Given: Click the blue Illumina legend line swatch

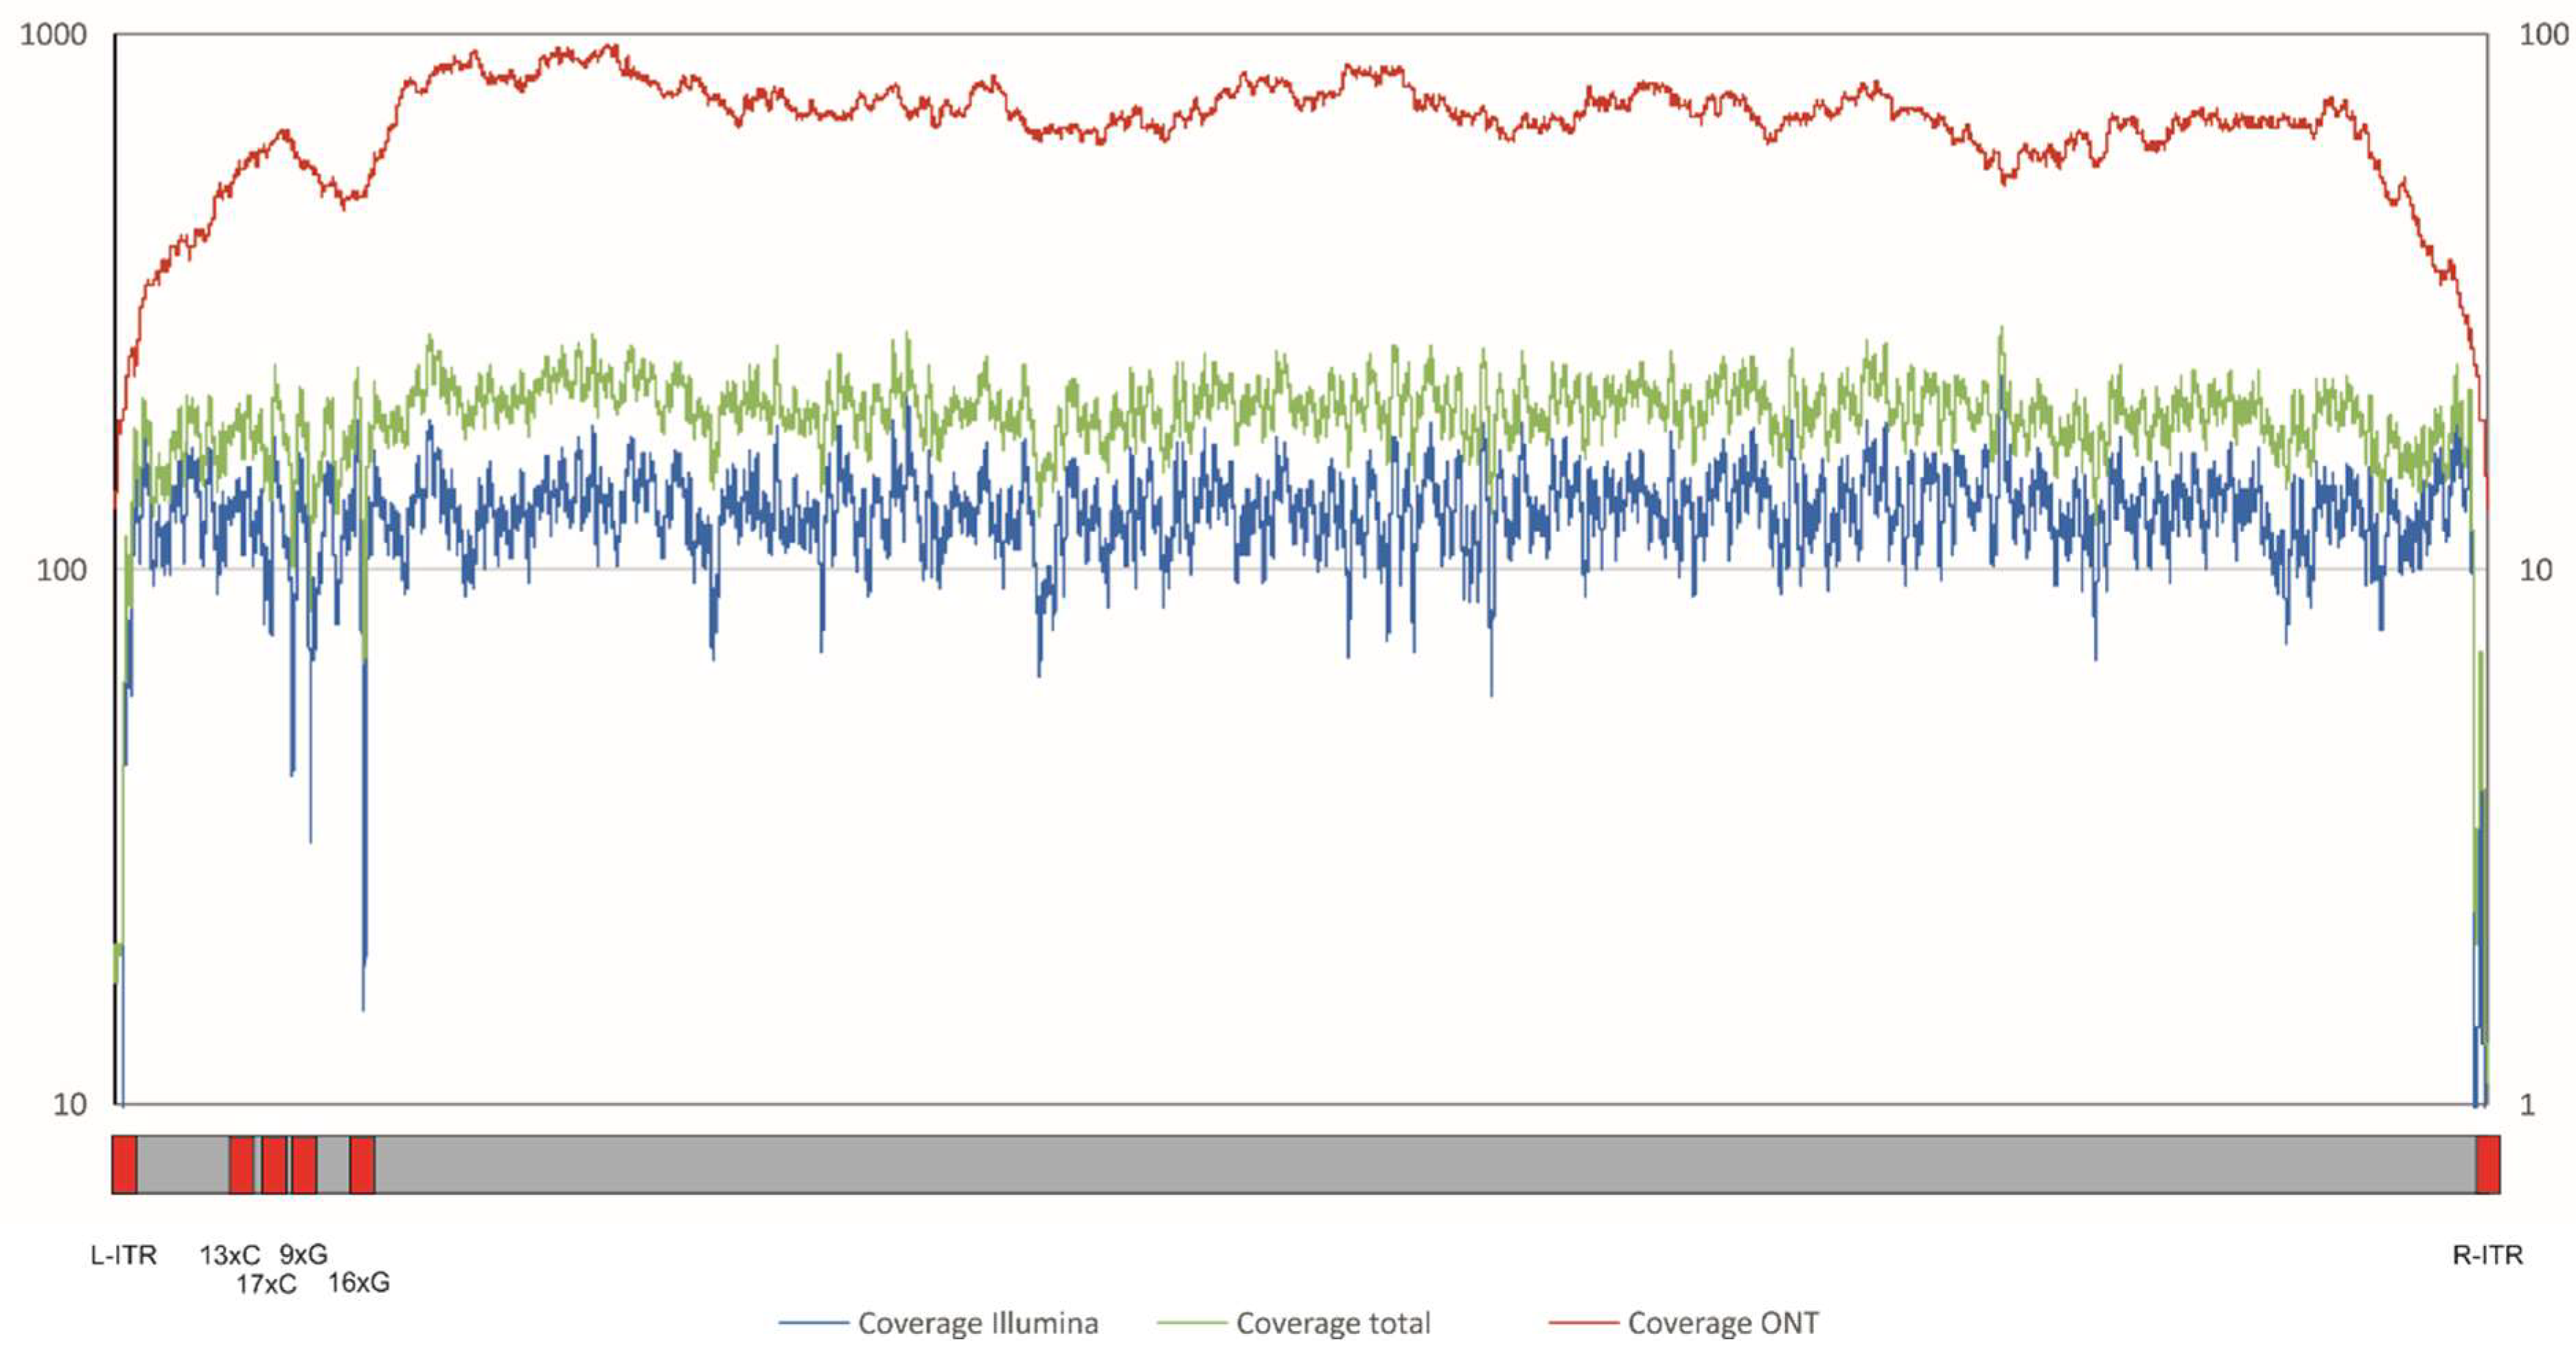Looking at the screenshot, I should tap(813, 1323).
